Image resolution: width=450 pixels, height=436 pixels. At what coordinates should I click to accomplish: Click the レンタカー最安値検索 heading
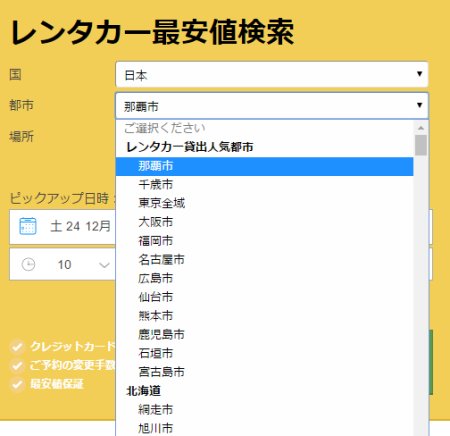tap(152, 33)
